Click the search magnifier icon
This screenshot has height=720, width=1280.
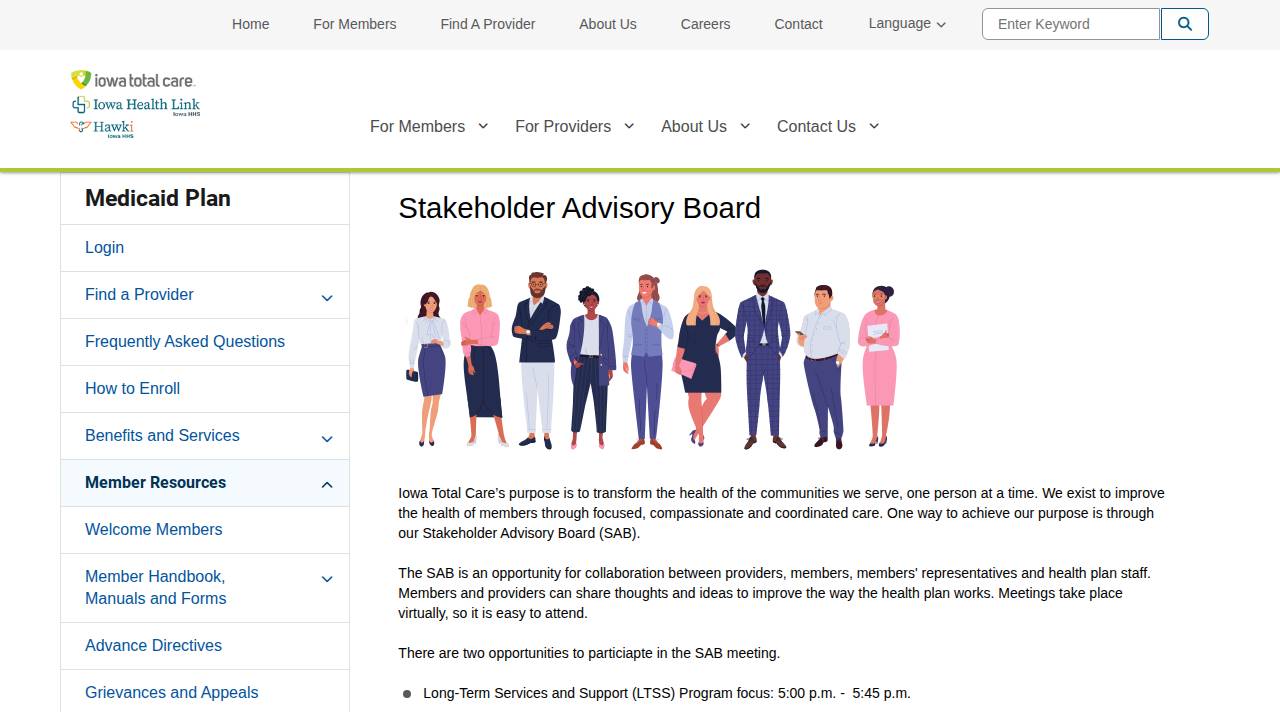[1184, 24]
